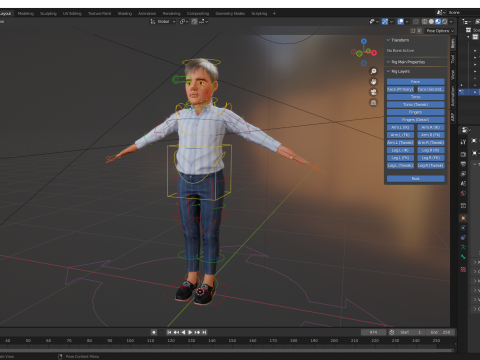
Task: Toggle the Torso rig layer
Action: (416, 97)
